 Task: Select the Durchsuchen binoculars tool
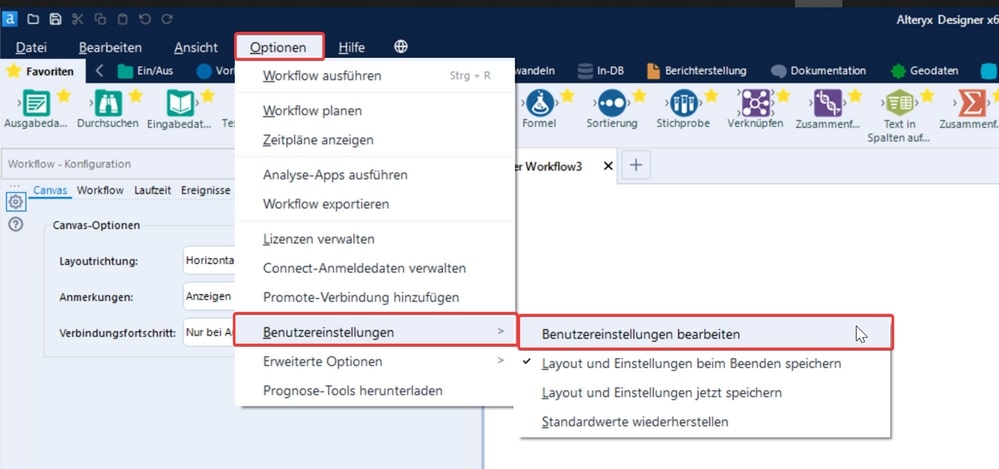pyautogui.click(x=107, y=103)
